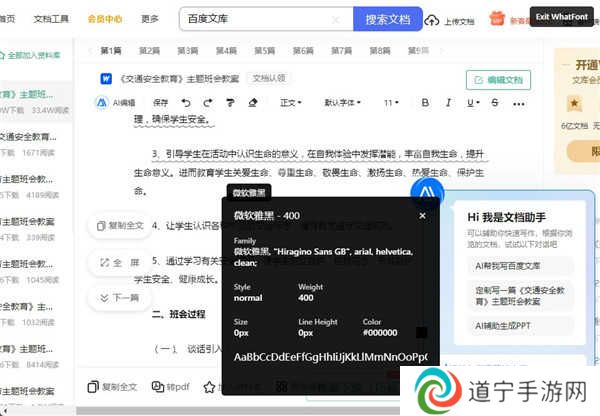Switch to the 第7篇 tab

coord(341,51)
